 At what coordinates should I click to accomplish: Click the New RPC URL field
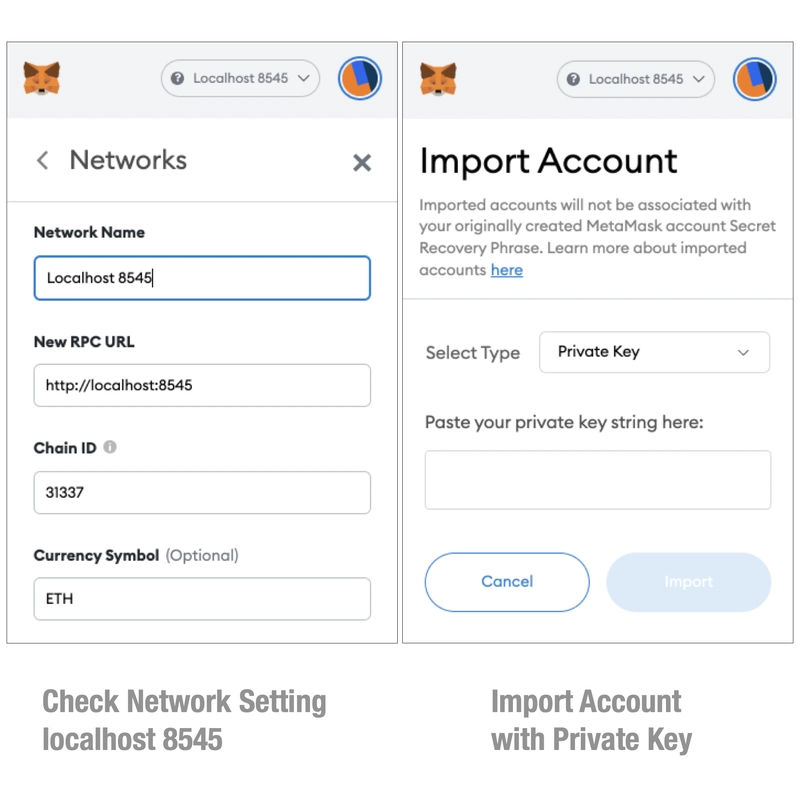tap(202, 385)
